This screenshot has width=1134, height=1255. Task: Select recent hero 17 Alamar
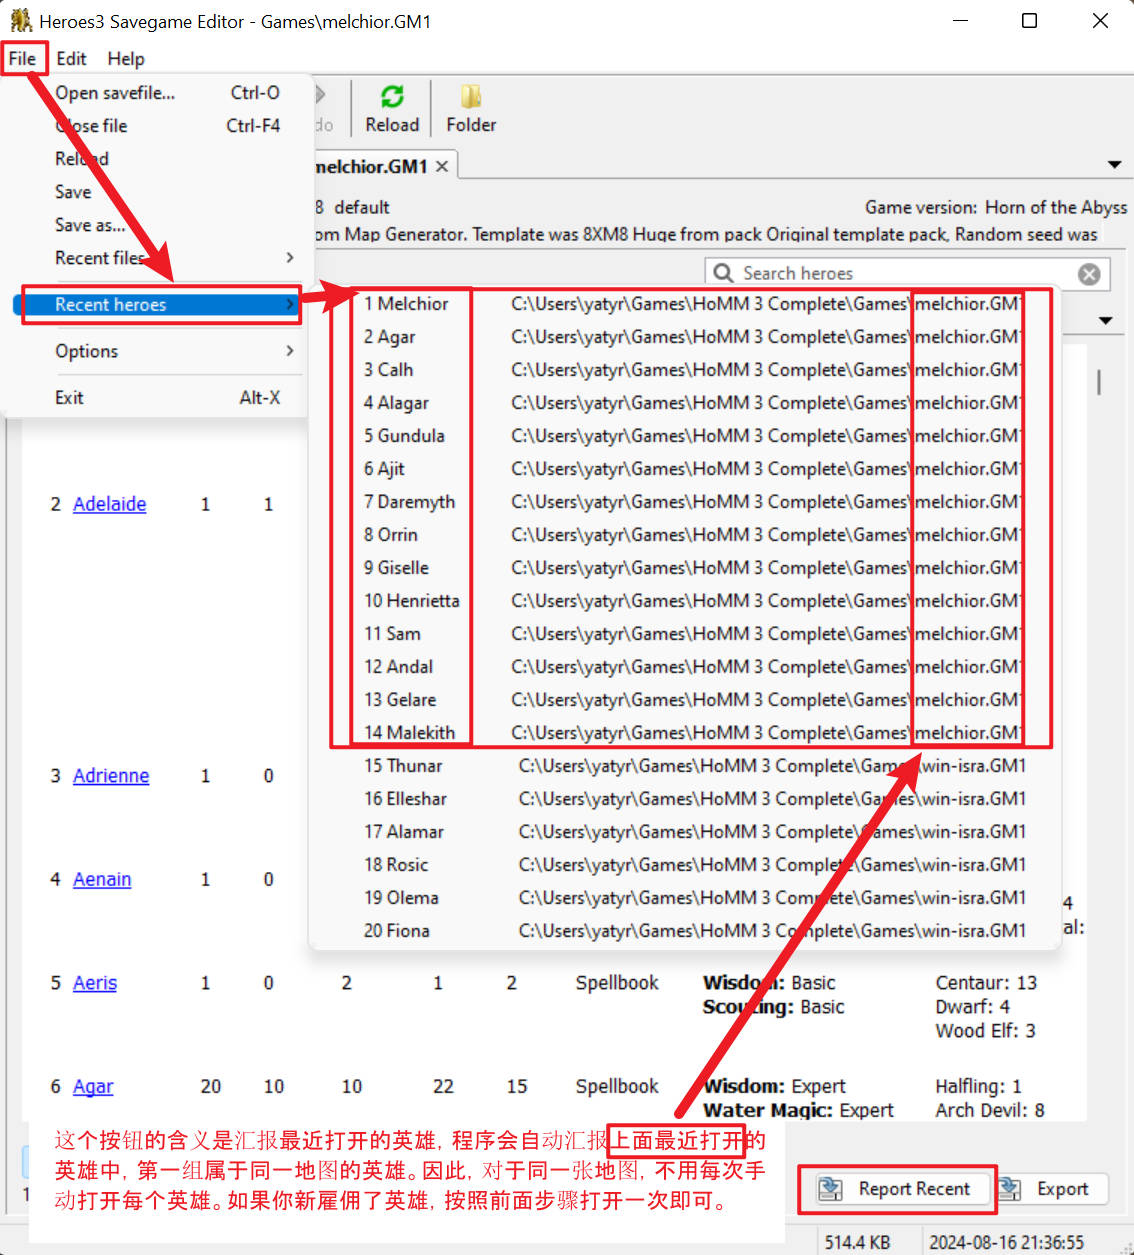pyautogui.click(x=684, y=832)
